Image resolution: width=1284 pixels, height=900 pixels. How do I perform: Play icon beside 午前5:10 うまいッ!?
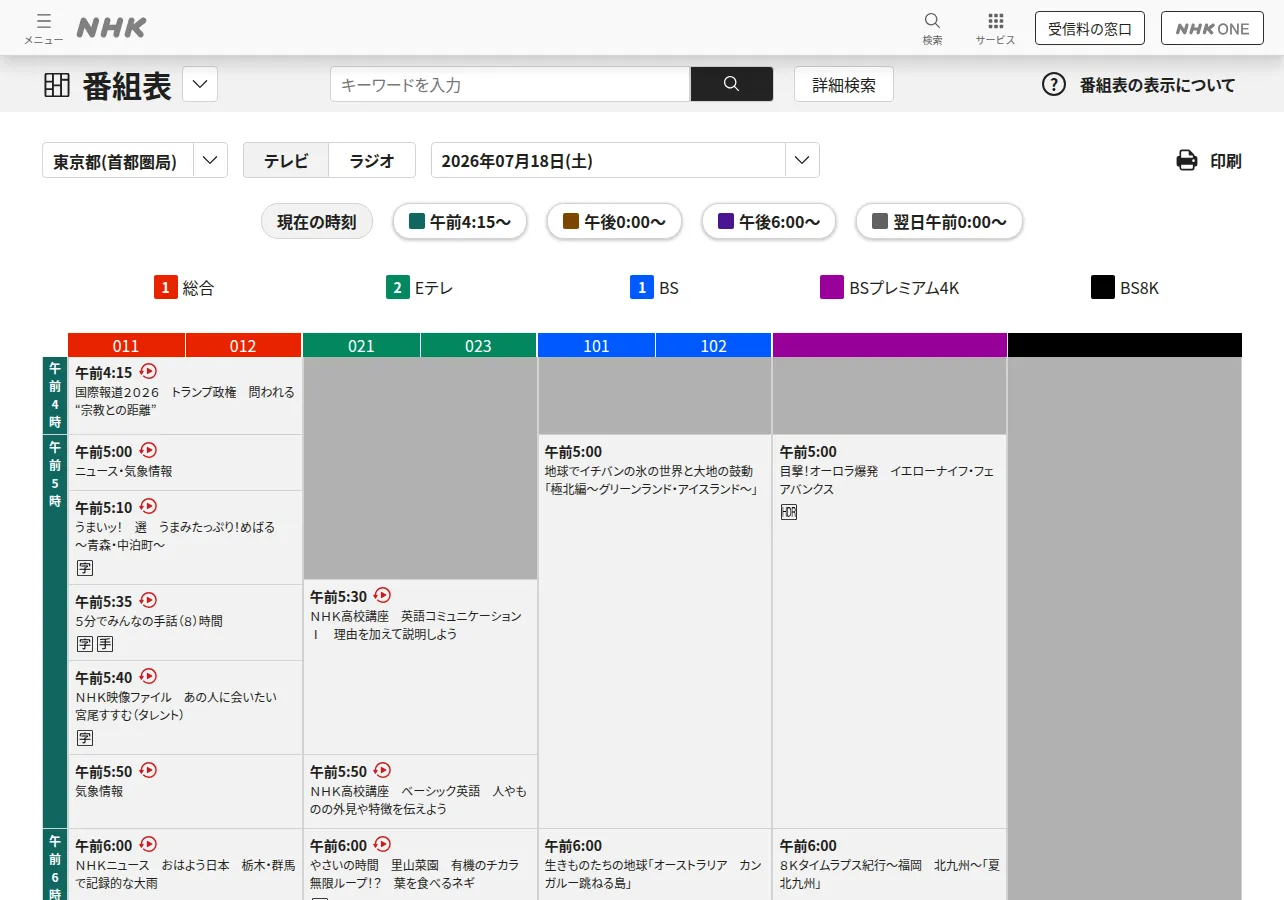point(148,506)
